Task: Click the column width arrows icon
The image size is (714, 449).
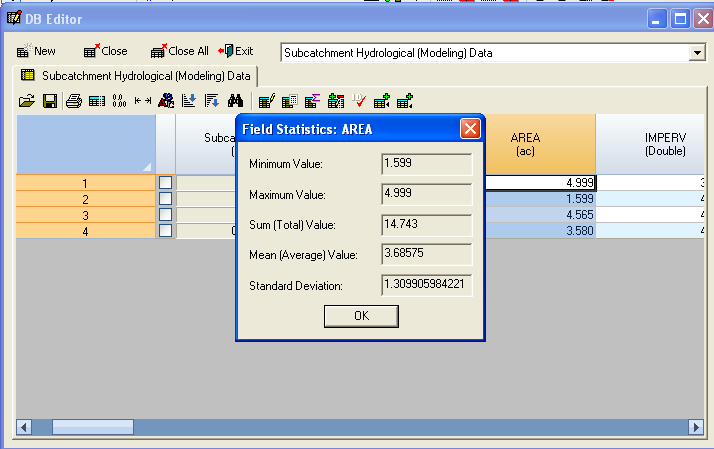Action: click(x=143, y=101)
